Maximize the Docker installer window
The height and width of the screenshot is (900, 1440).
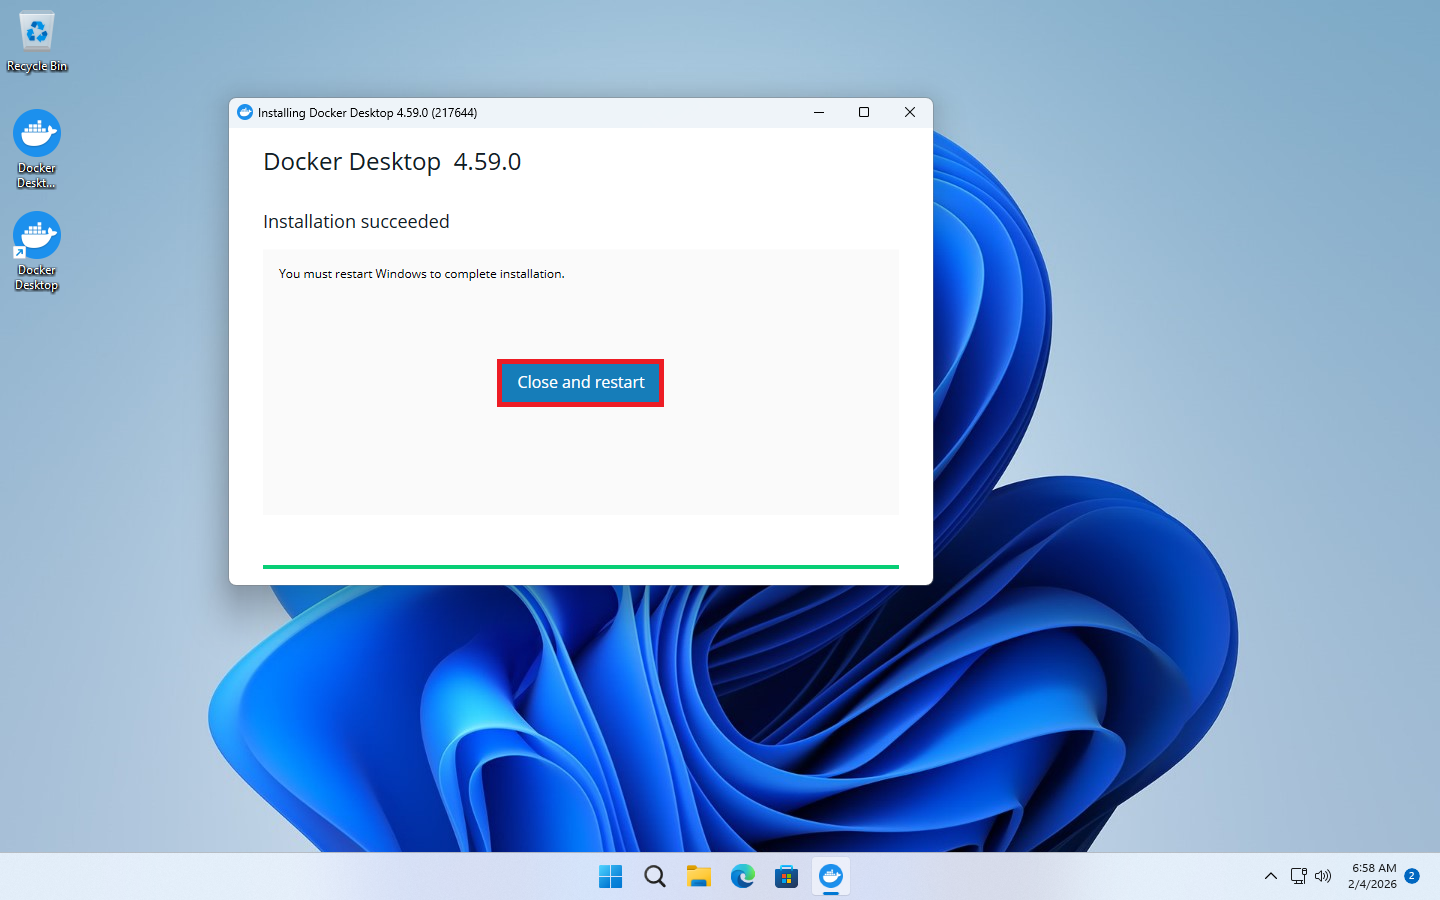864,113
